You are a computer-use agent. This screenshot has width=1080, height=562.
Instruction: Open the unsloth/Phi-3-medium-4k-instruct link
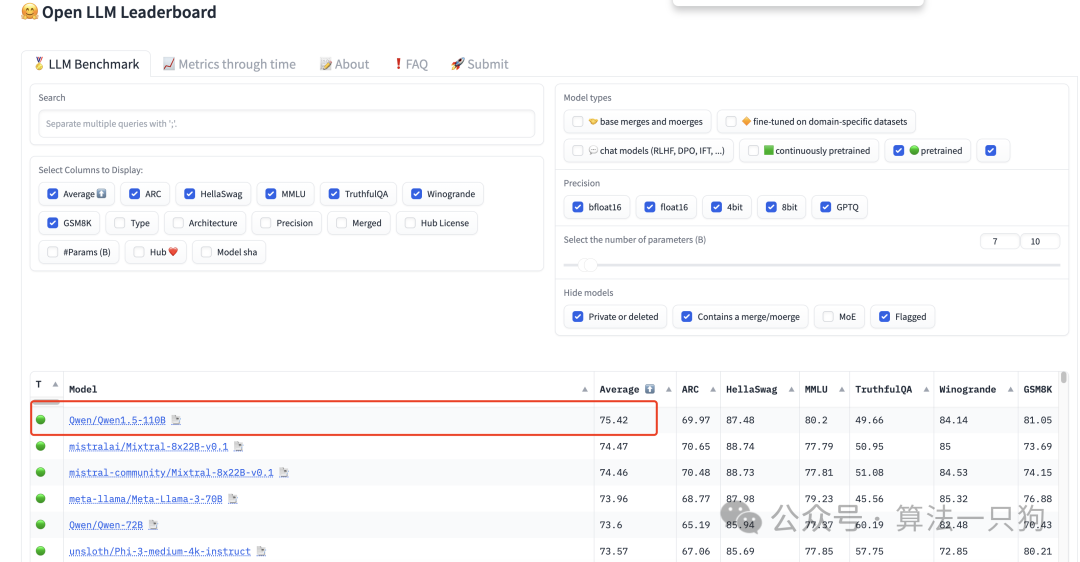[160, 551]
